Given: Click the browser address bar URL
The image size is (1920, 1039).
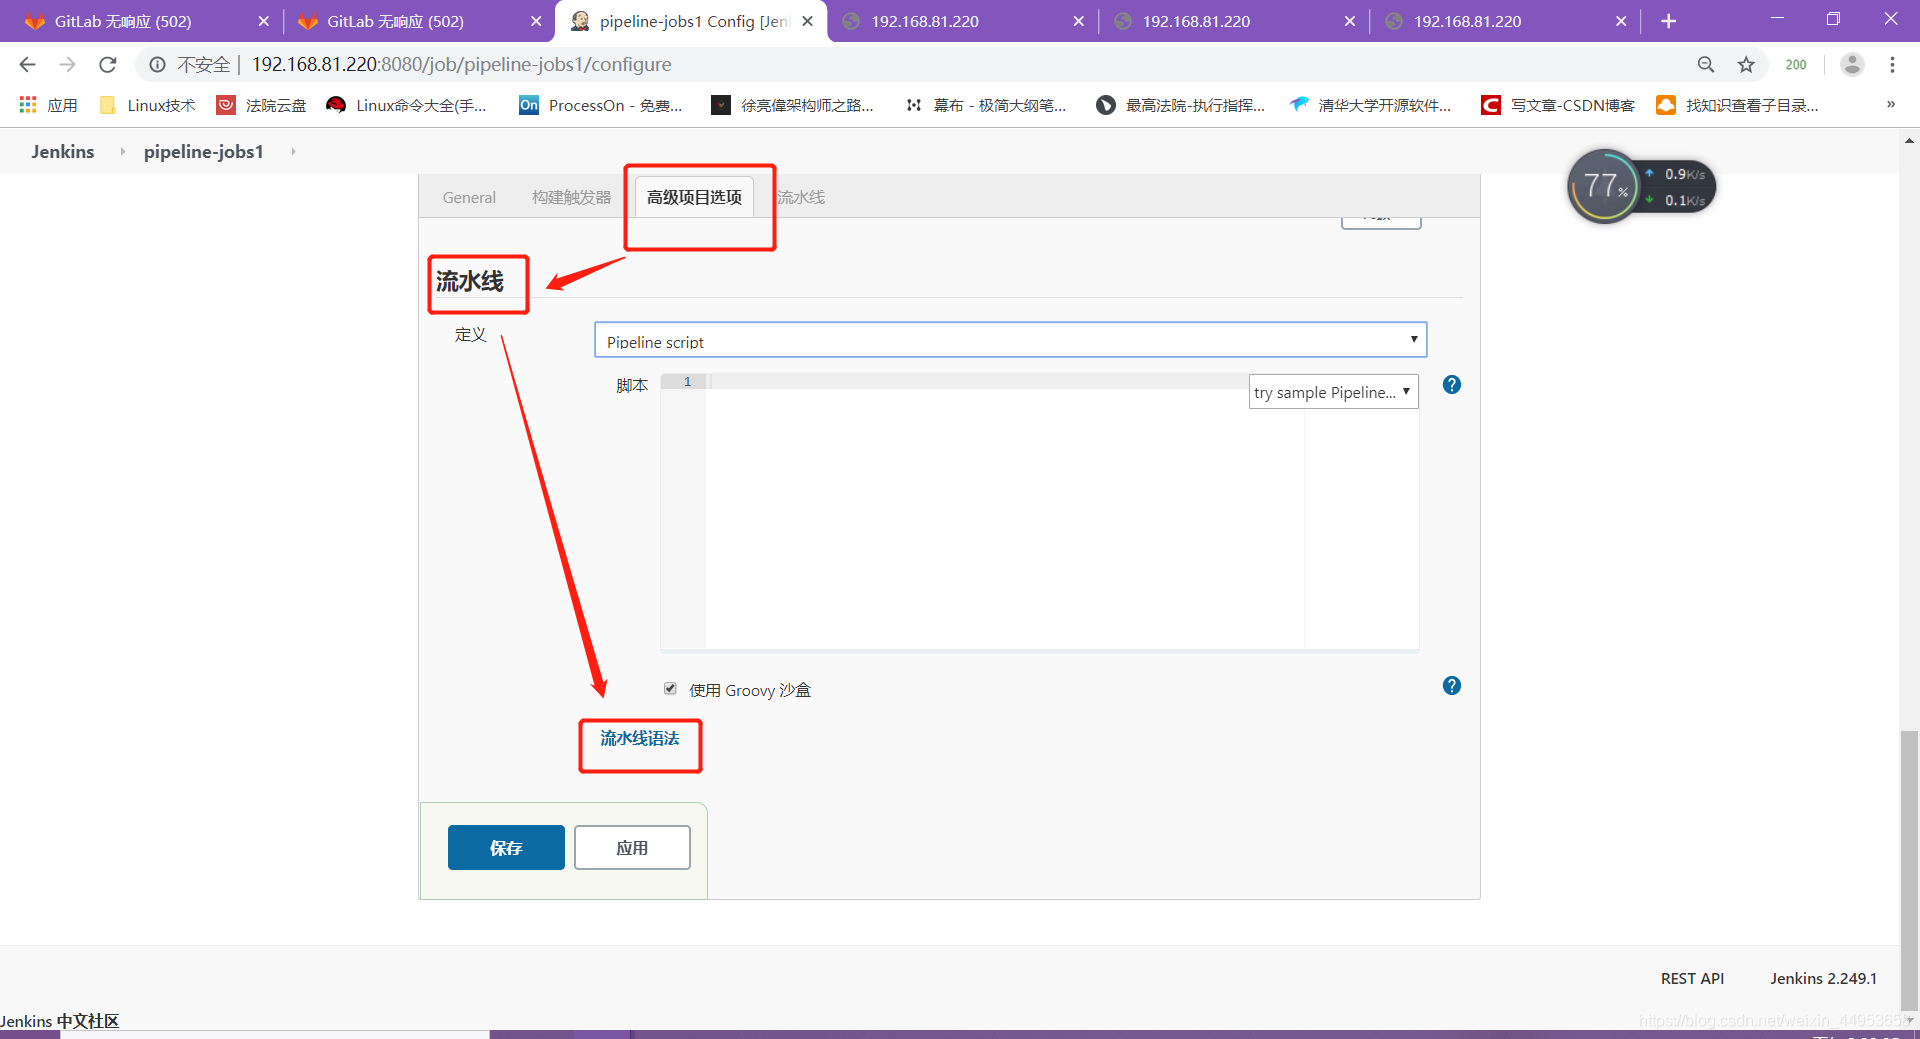Looking at the screenshot, I should click(461, 65).
